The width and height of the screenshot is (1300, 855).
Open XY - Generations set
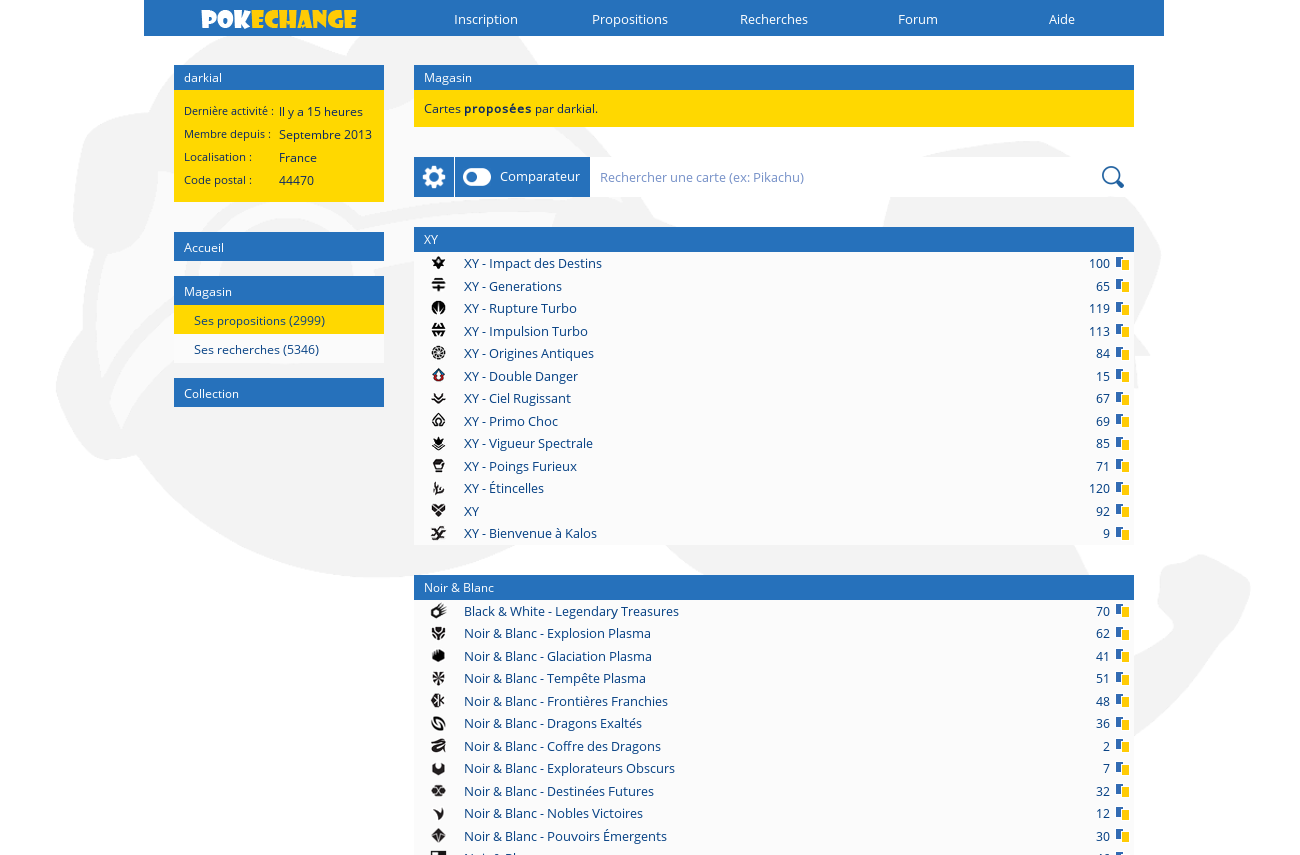513,286
